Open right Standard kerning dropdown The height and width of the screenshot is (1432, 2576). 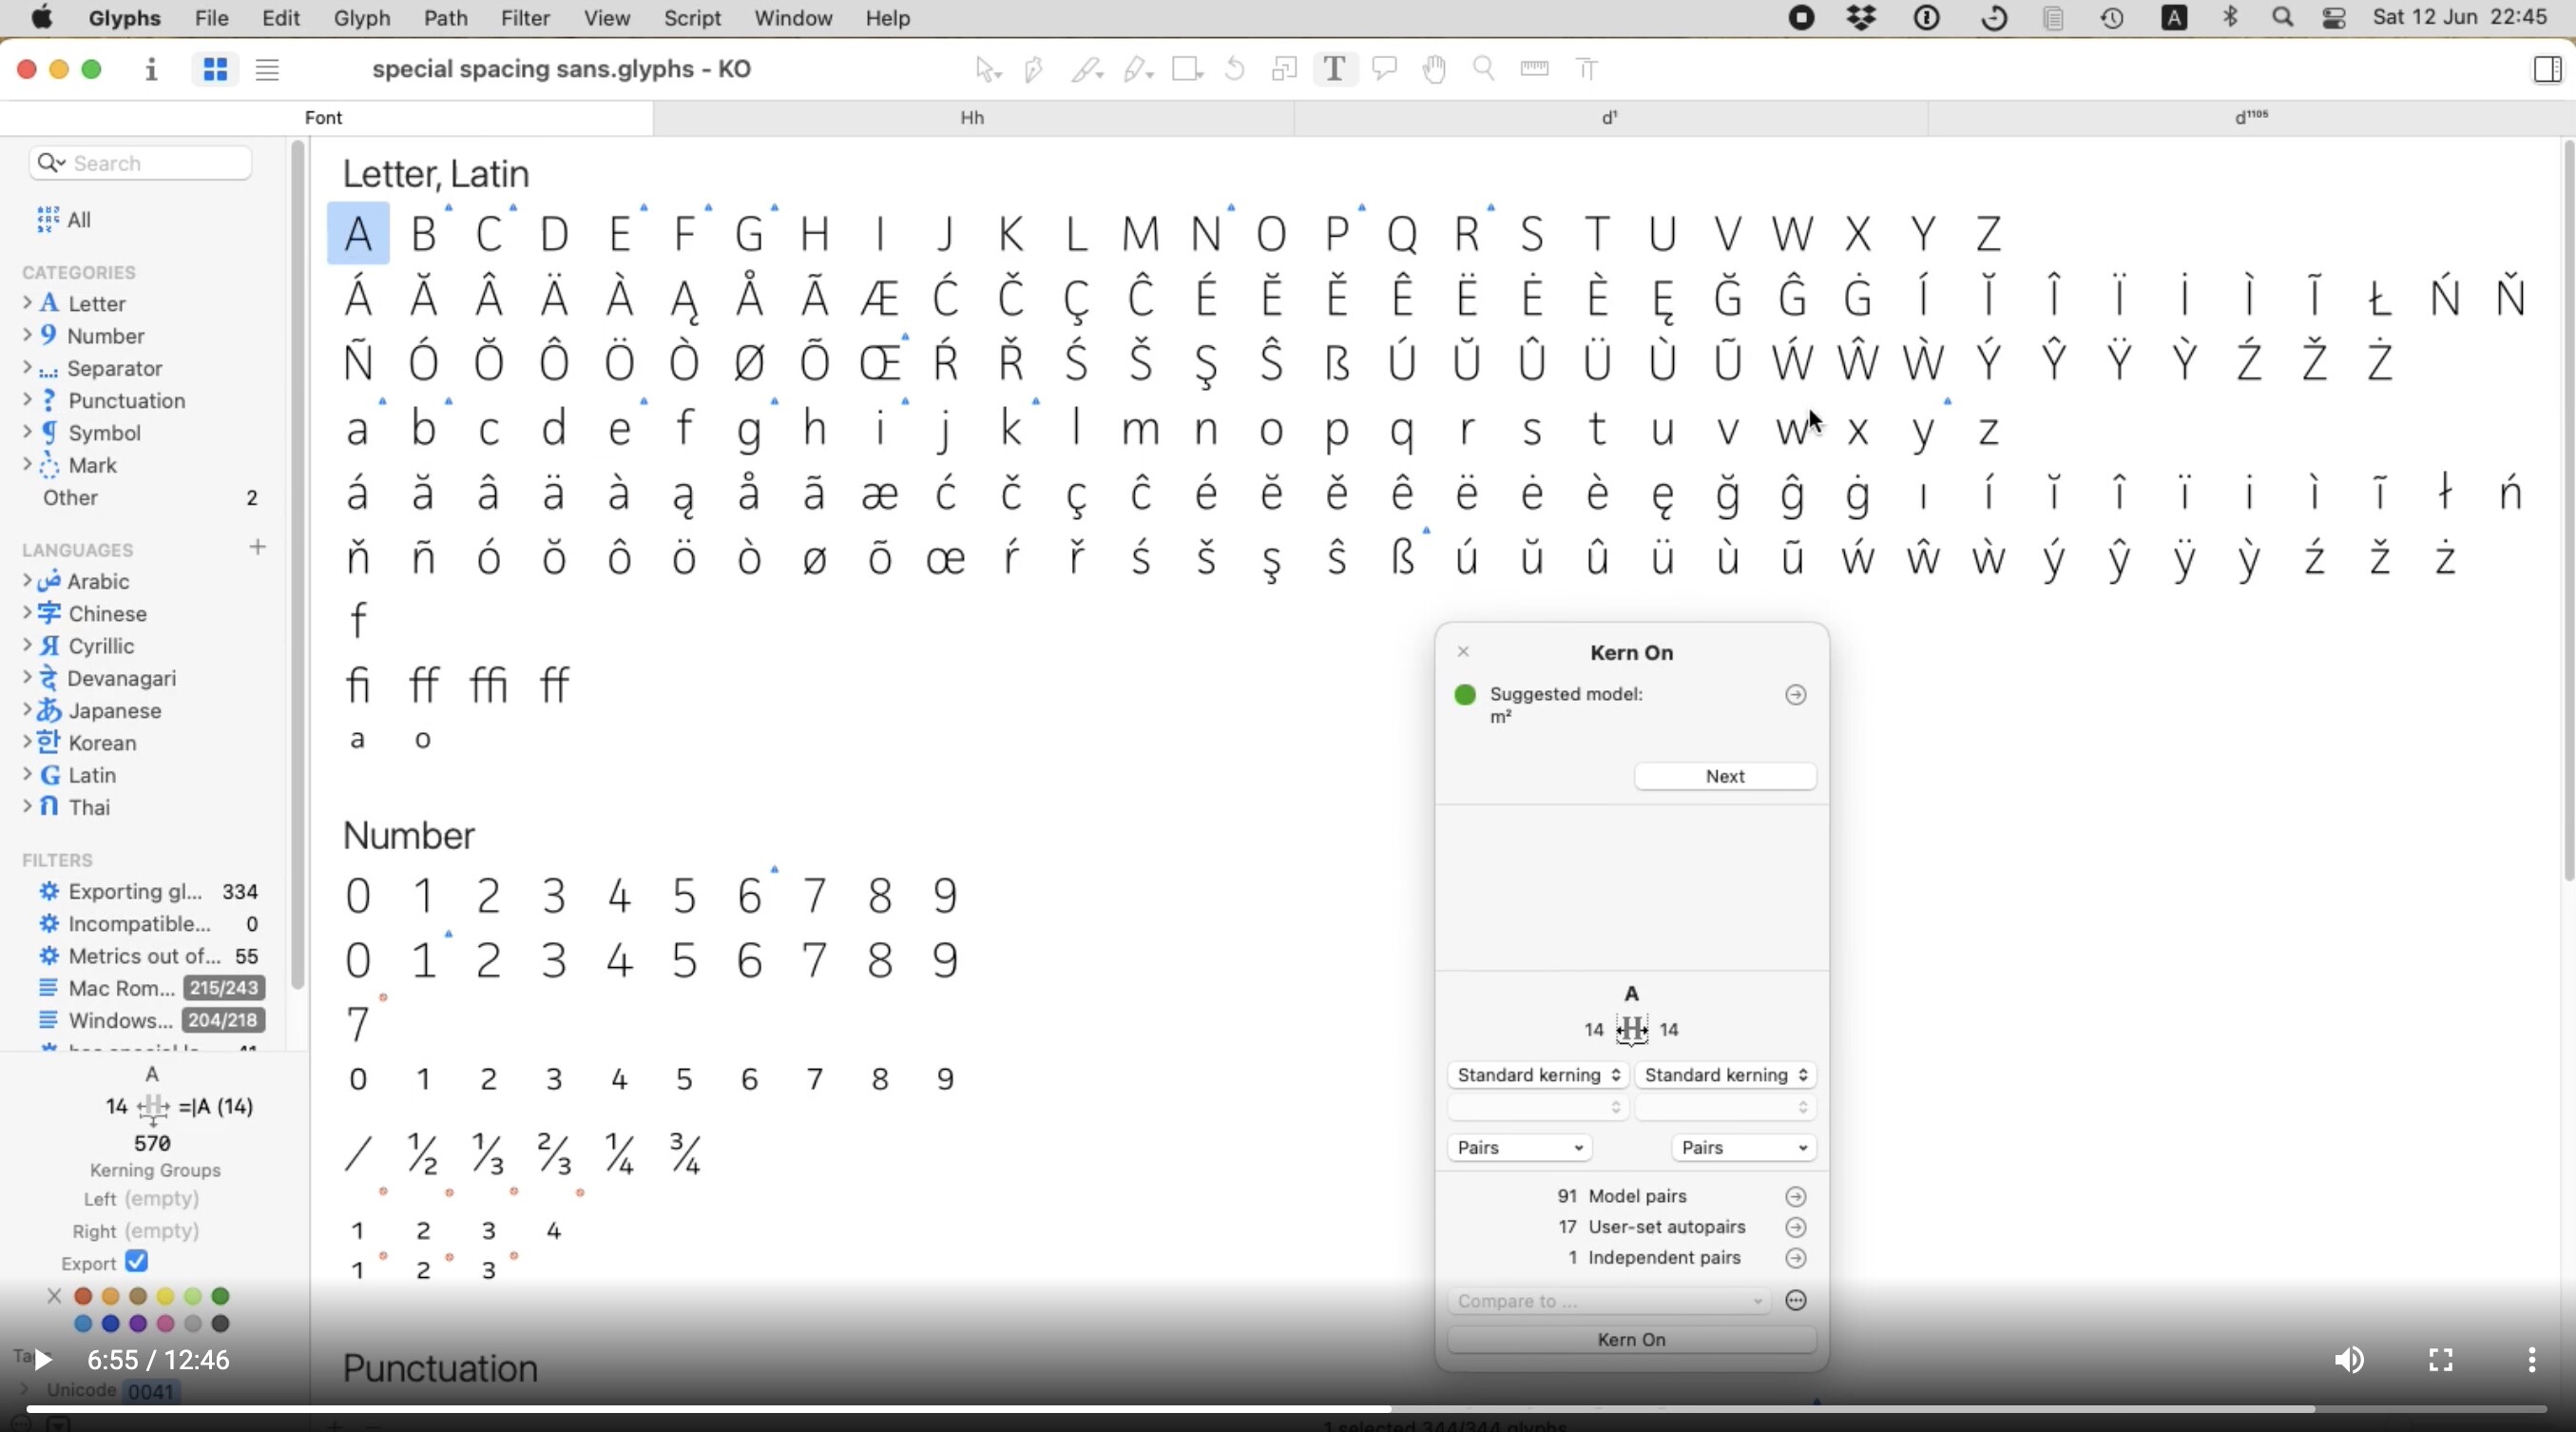[x=1726, y=1076]
